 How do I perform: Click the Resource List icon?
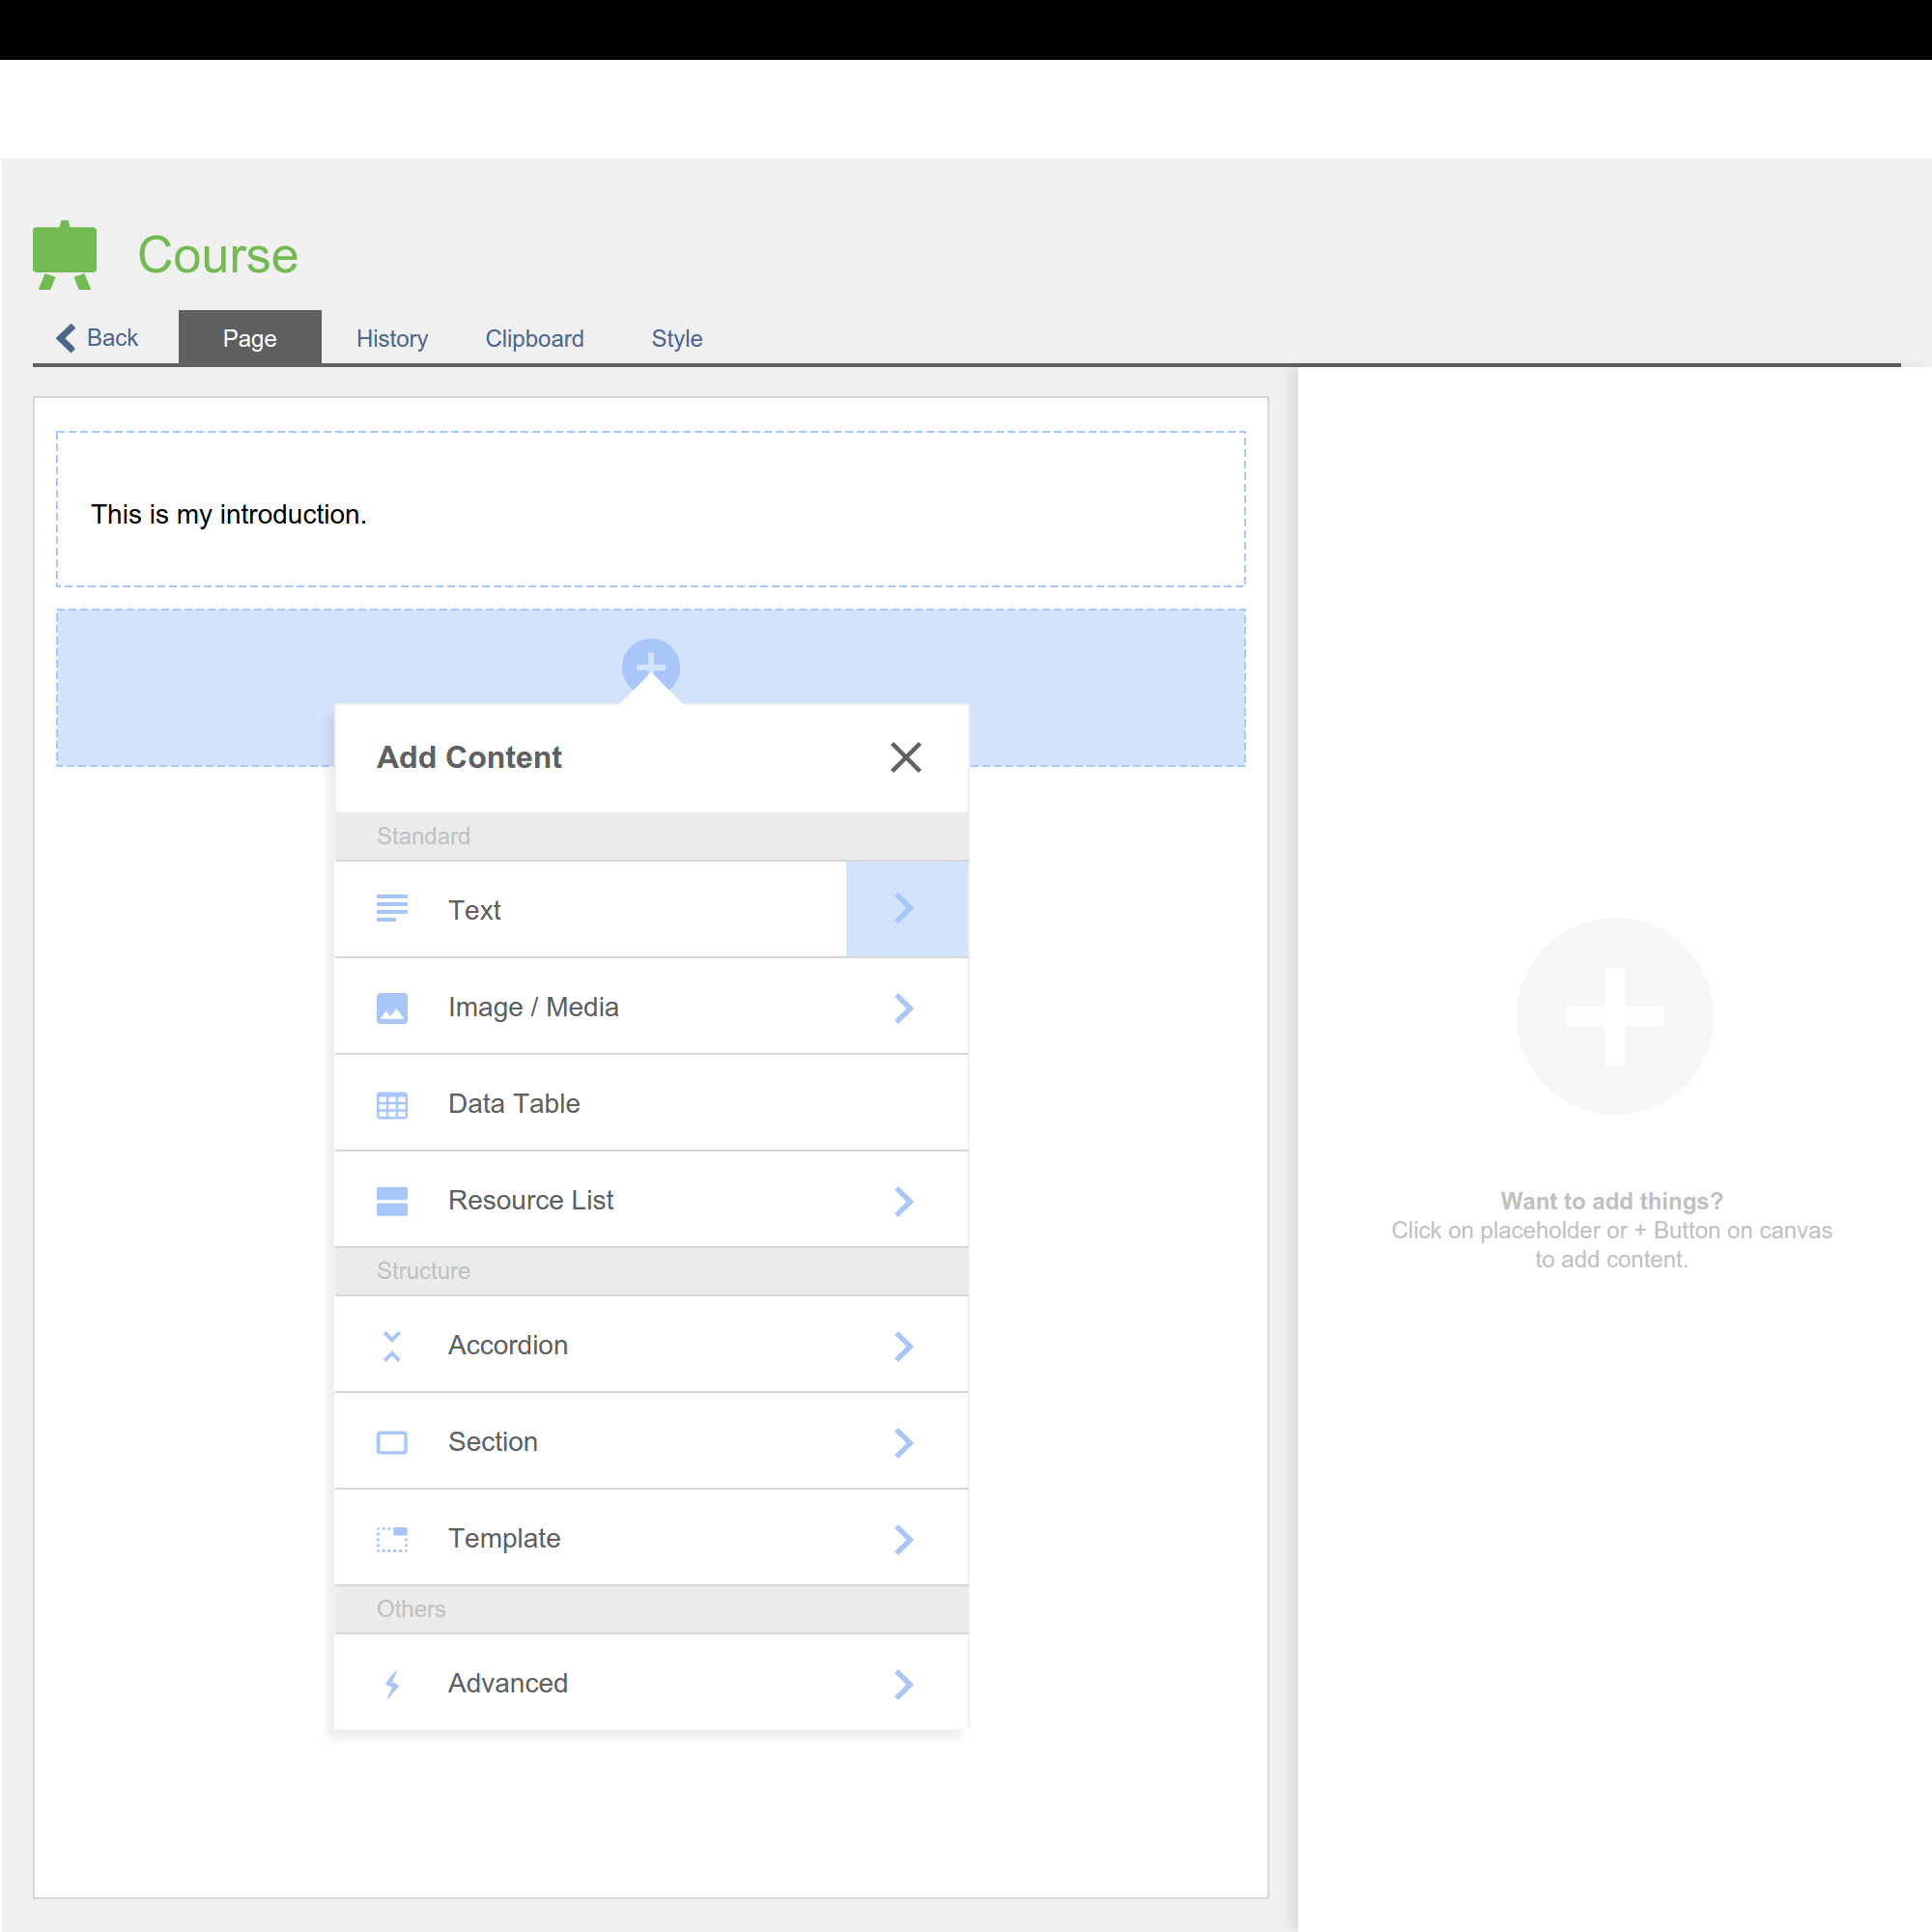pos(392,1201)
